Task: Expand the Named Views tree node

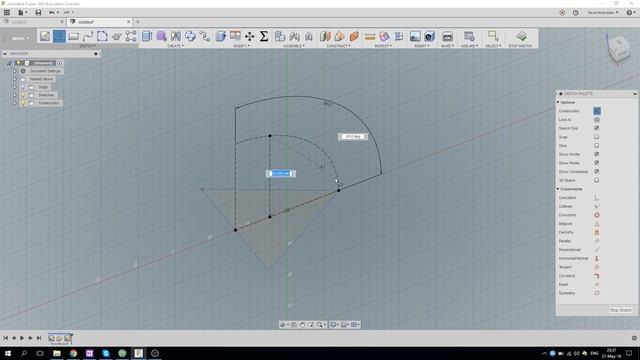Action: coord(15,79)
